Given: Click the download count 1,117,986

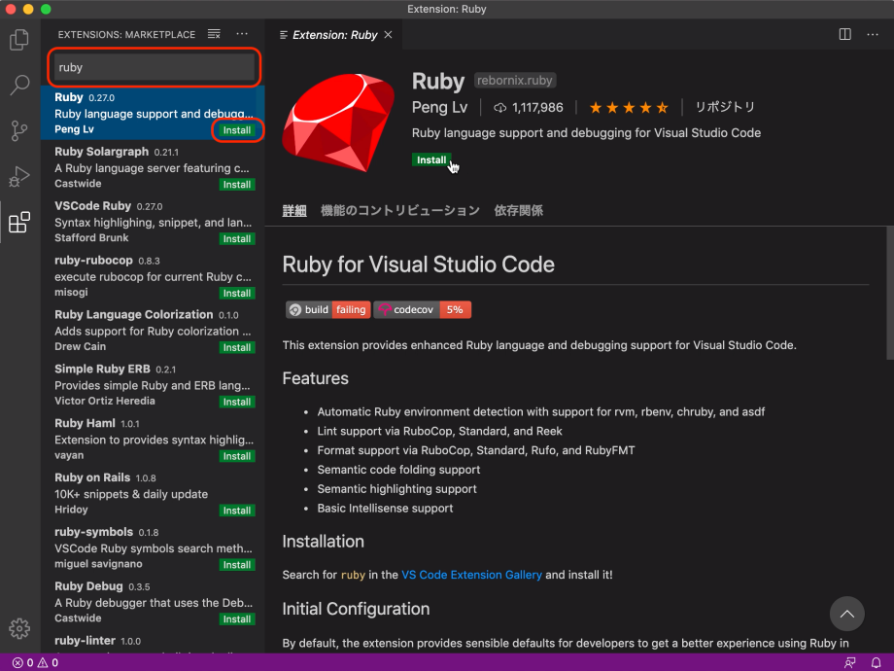Looking at the screenshot, I should click(x=529, y=107).
